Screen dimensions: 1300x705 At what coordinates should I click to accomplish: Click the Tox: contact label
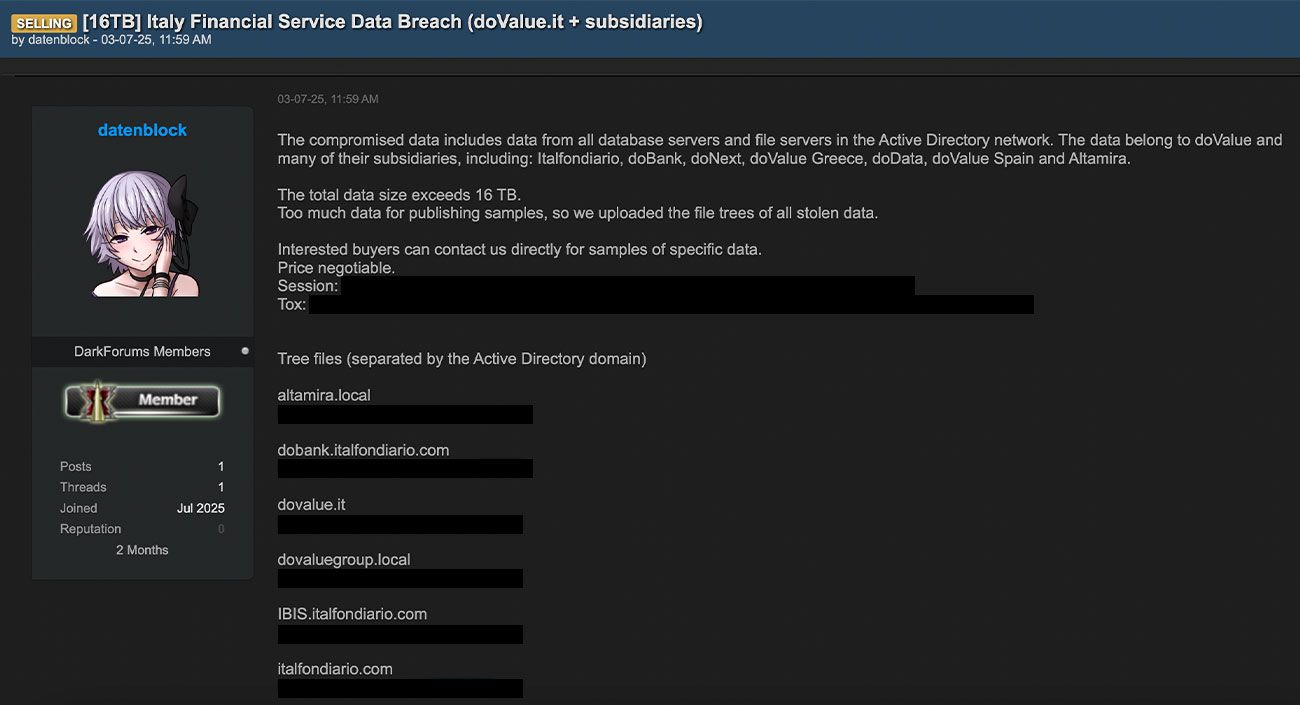coord(292,304)
